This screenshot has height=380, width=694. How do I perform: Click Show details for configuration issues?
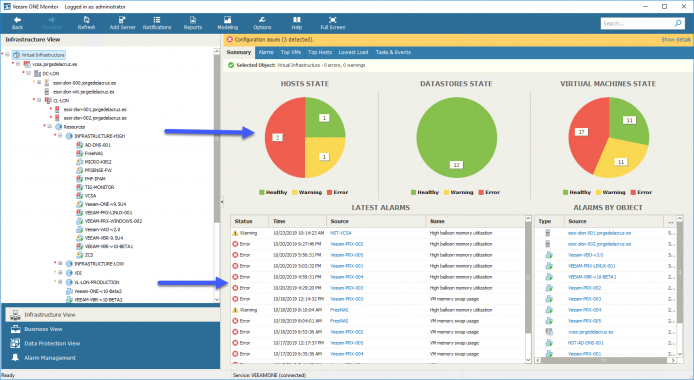pyautogui.click(x=676, y=39)
